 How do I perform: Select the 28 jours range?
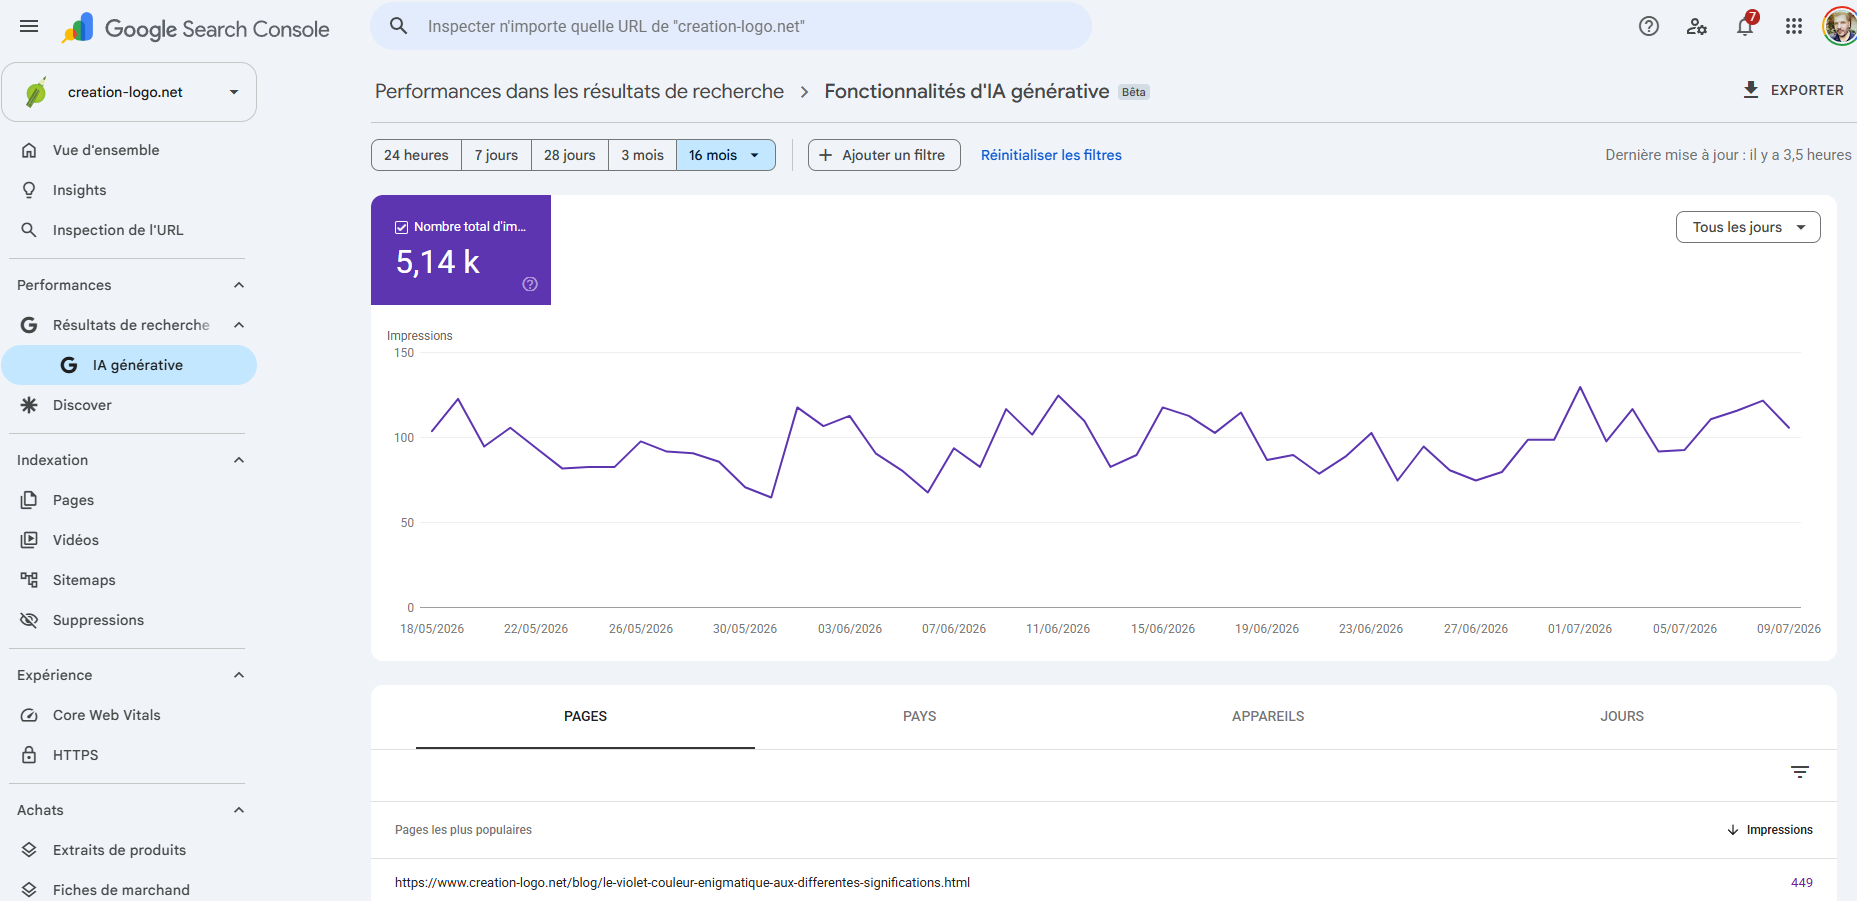tap(570, 155)
